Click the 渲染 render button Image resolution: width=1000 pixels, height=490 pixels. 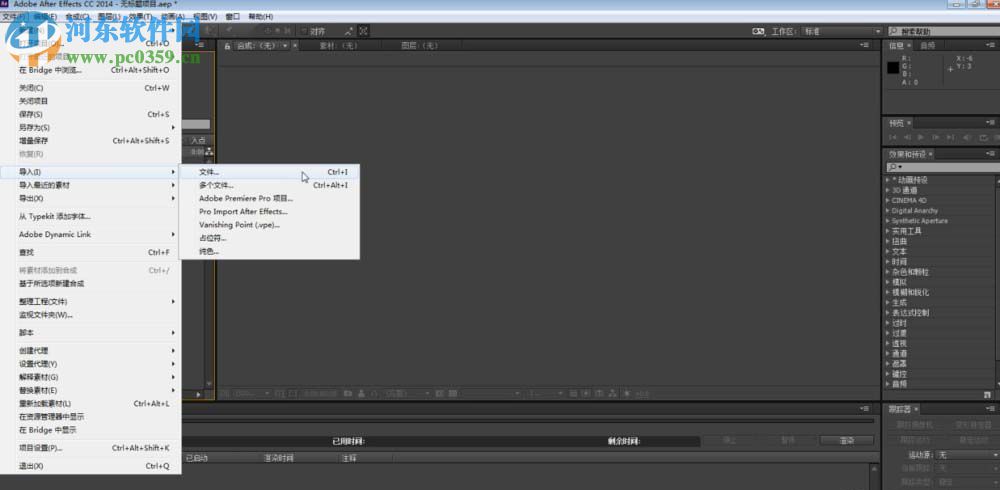846,440
